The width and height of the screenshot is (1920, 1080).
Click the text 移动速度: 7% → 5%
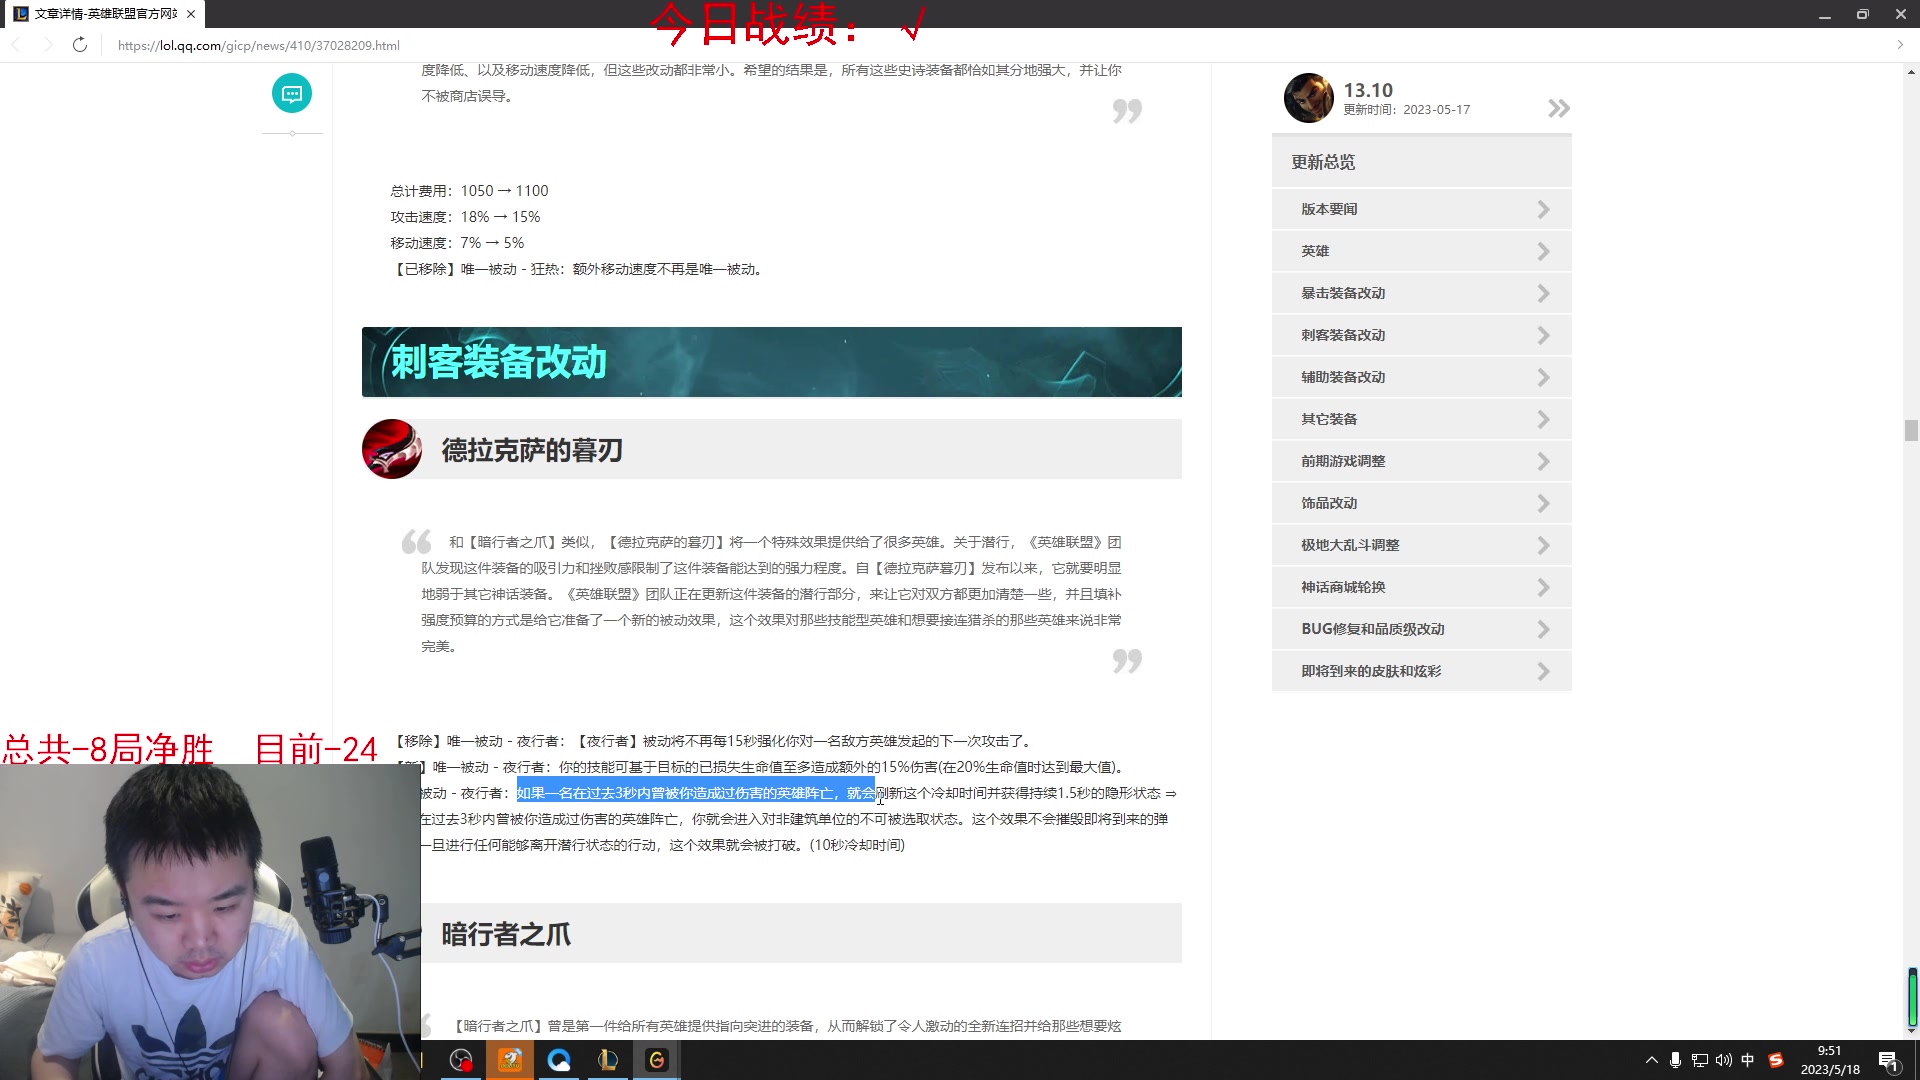457,243
